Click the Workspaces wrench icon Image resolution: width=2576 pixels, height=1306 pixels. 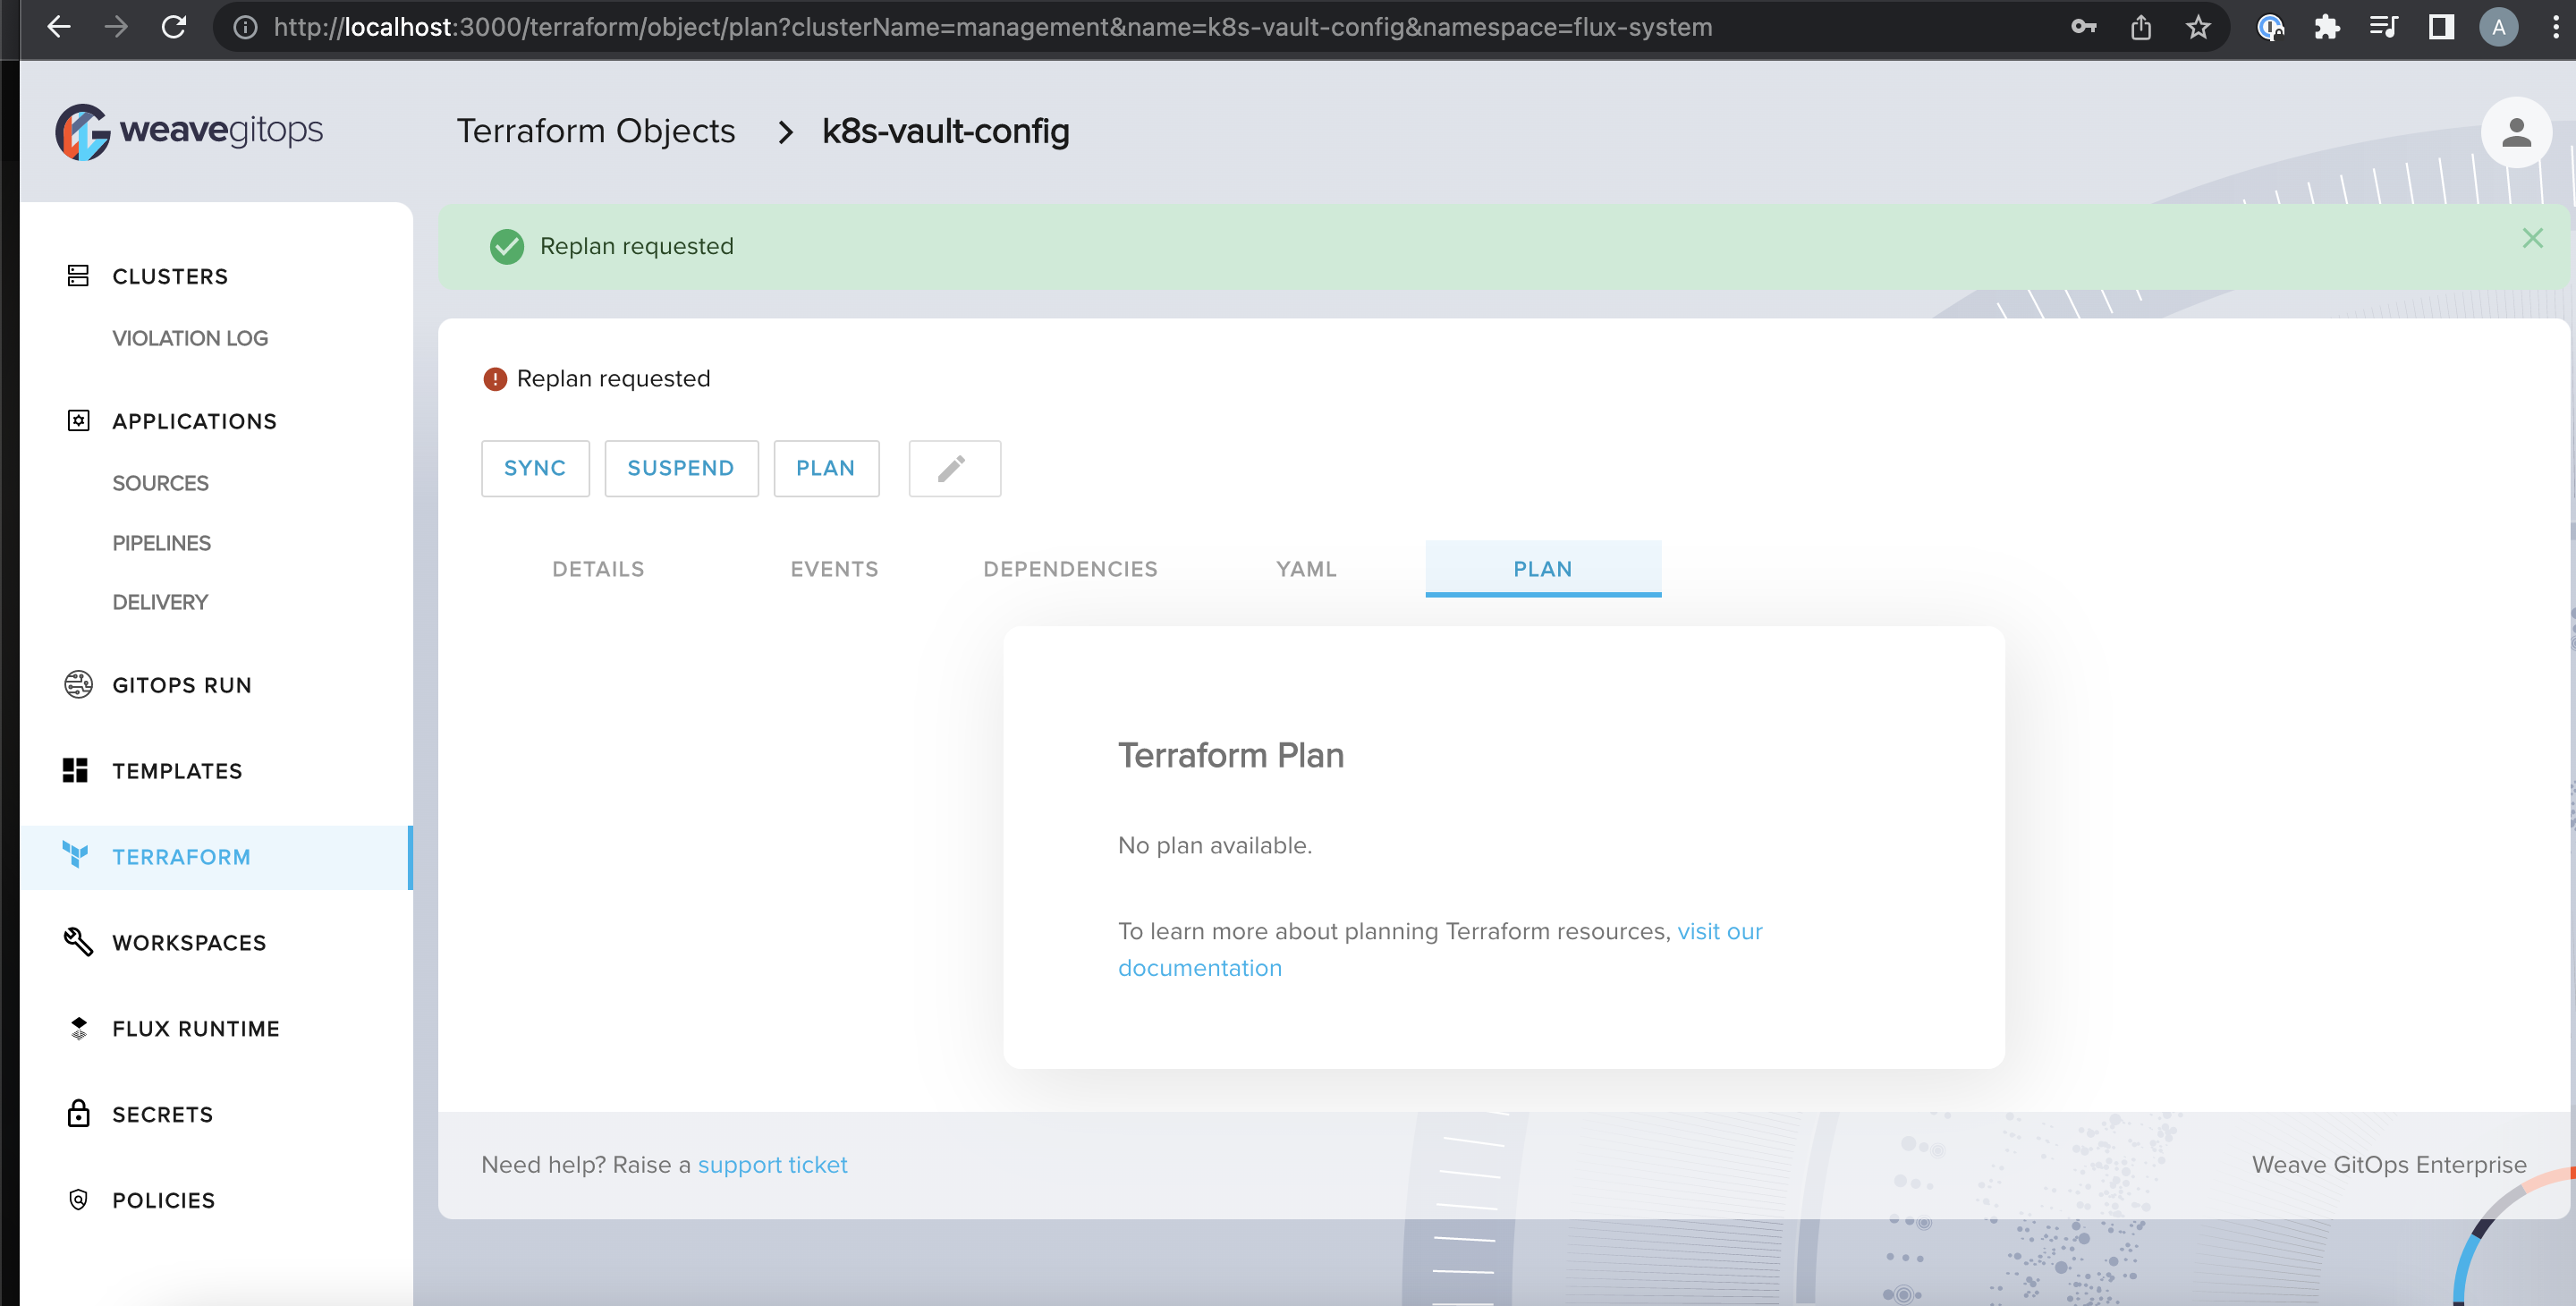tap(78, 942)
